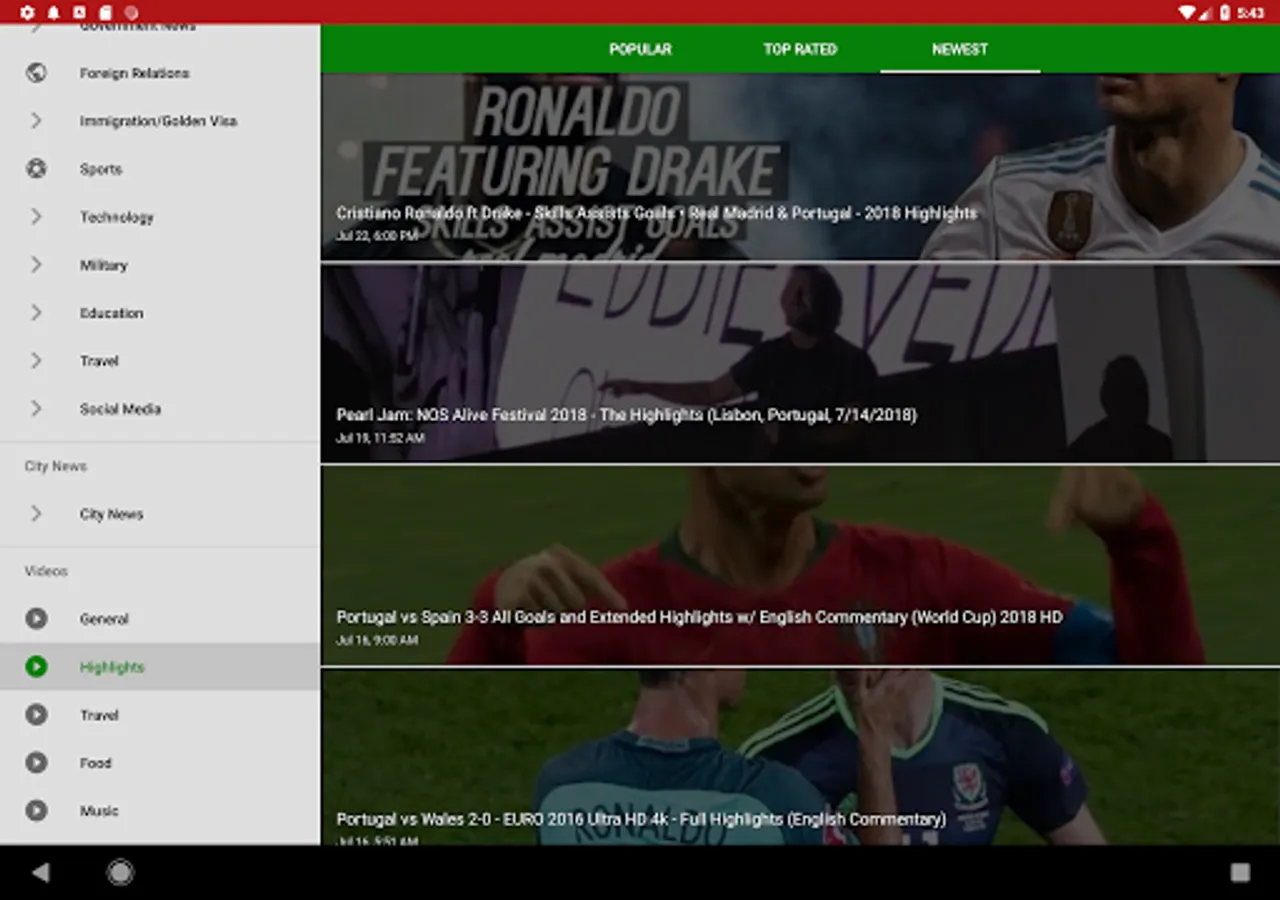Expand the news Travel category chevron

coord(36,361)
